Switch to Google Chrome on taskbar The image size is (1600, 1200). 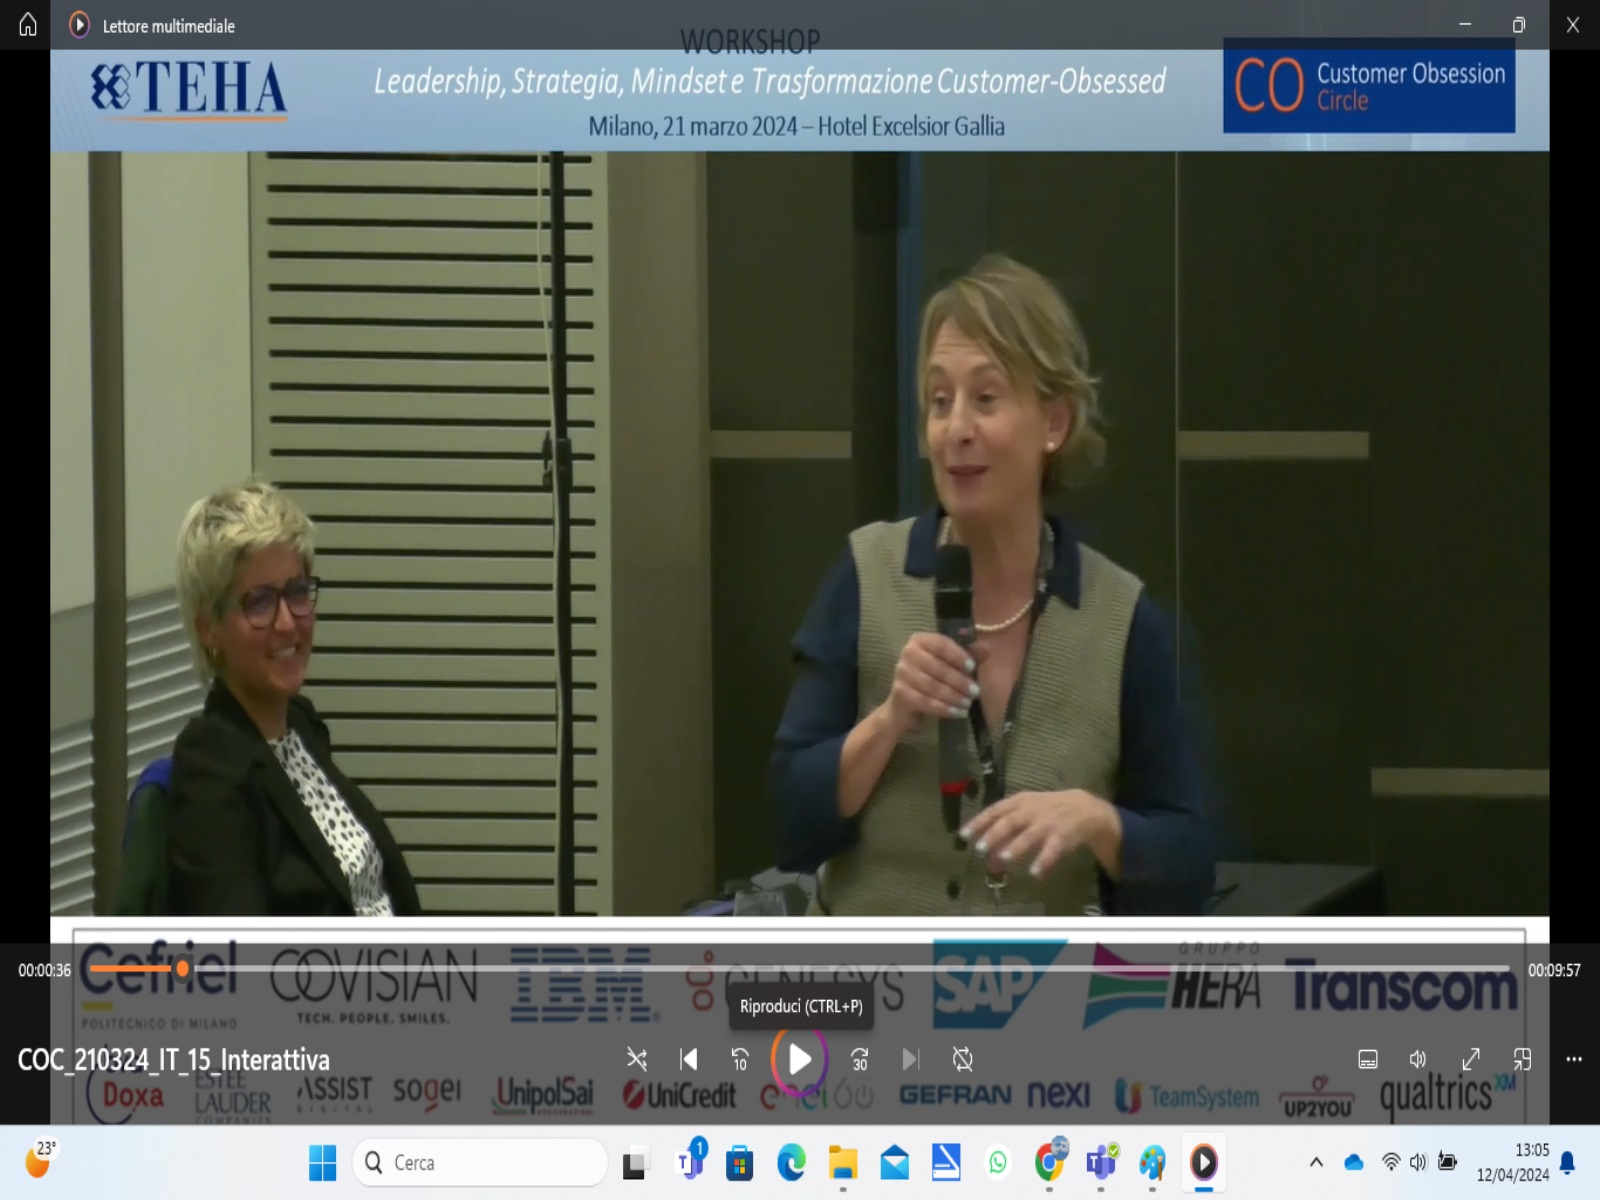click(x=1049, y=1162)
